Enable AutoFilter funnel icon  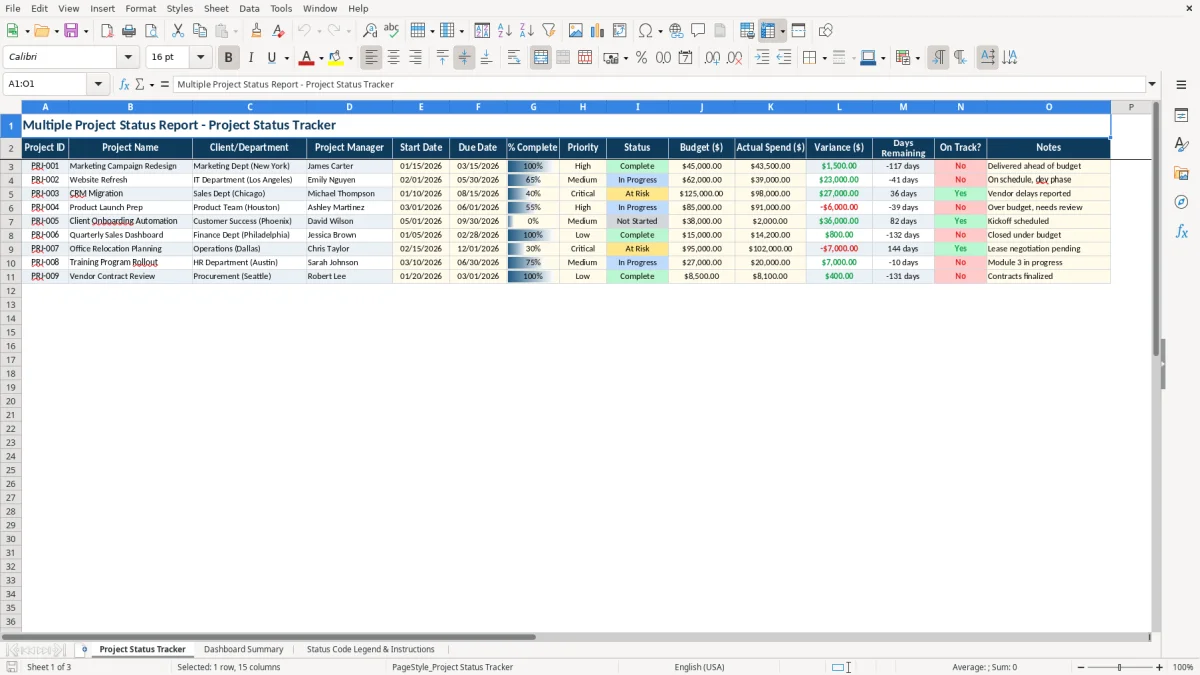pos(548,31)
